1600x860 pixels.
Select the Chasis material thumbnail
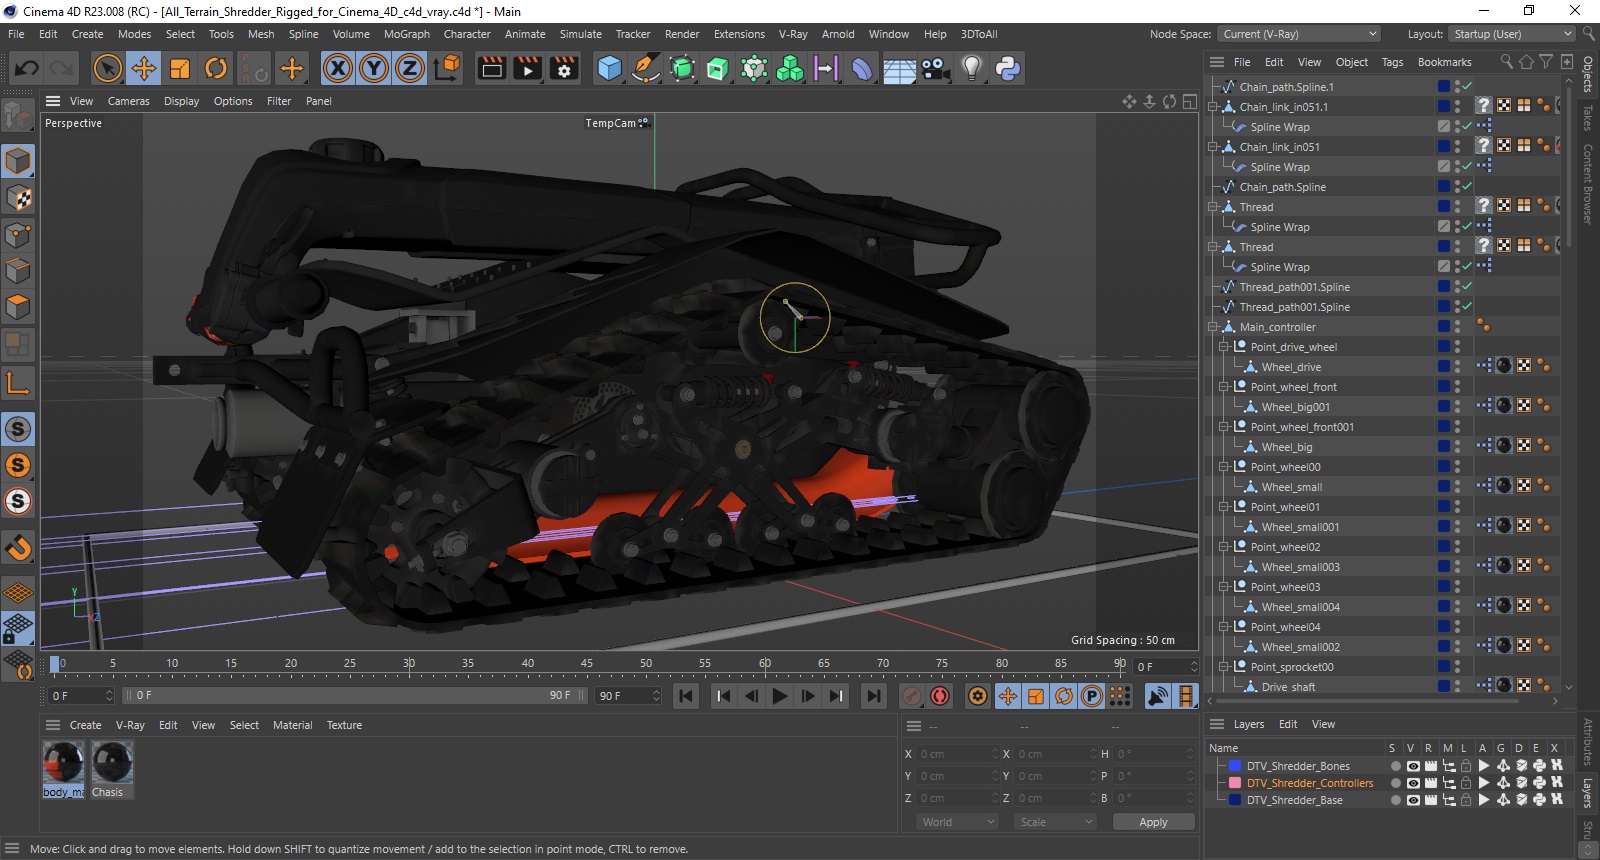112,764
